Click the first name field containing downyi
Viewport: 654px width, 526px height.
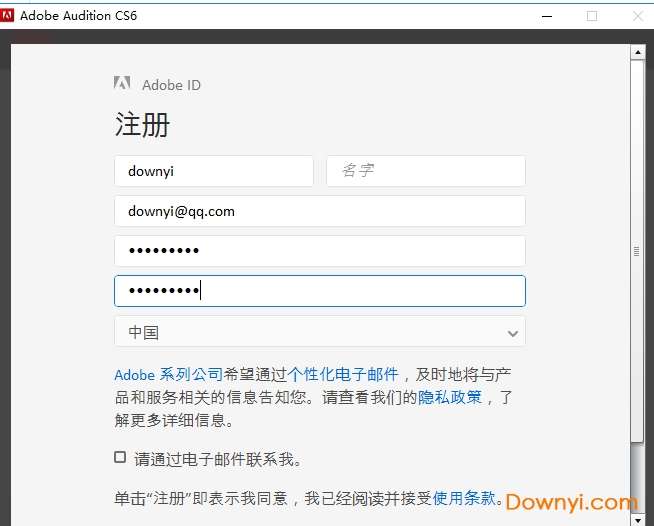point(214,171)
